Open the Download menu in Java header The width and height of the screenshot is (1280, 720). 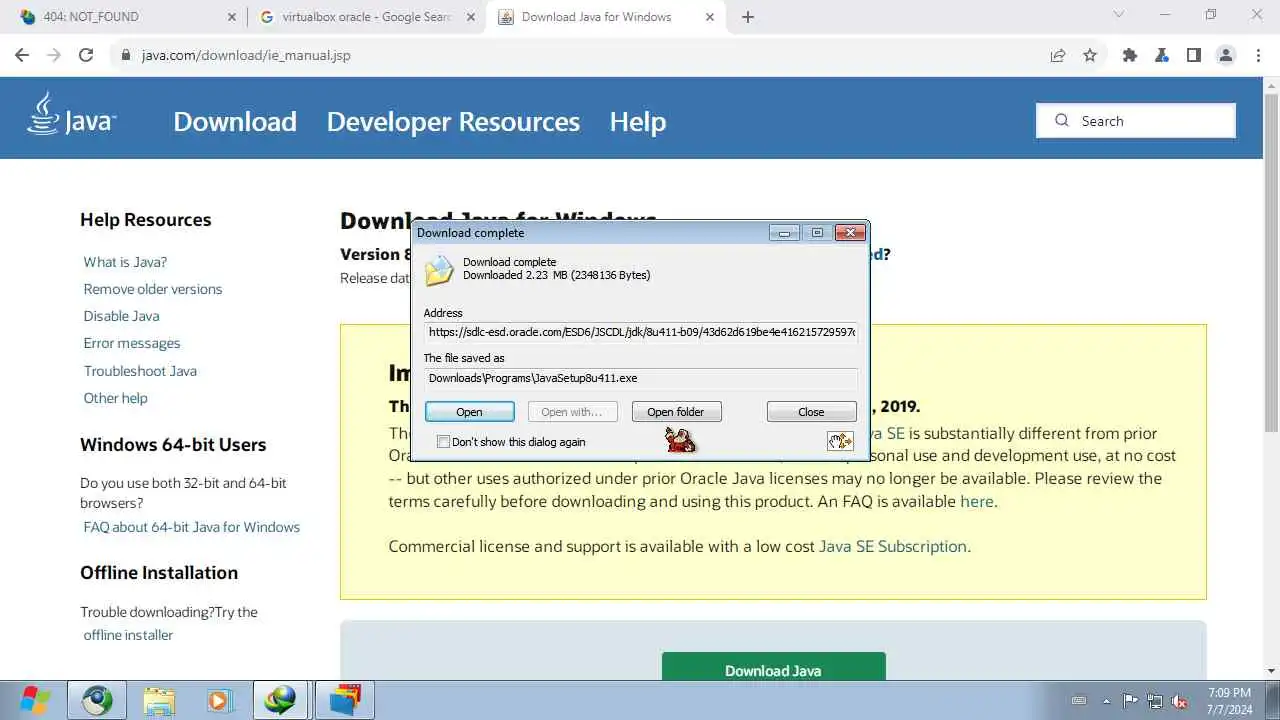tap(235, 121)
